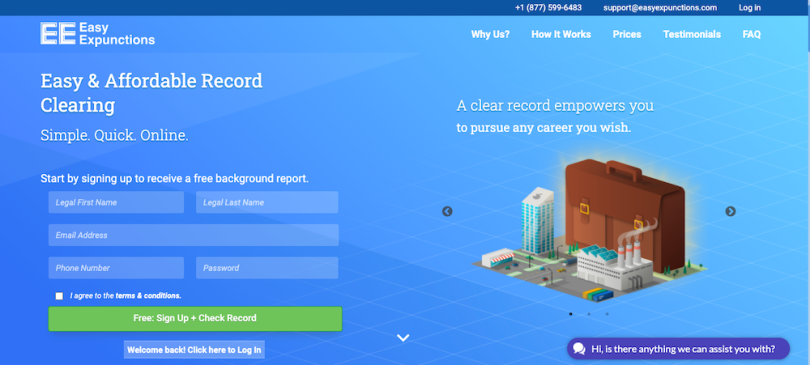Open the Testimonials section
Viewport: 810px width, 365px height.
[692, 34]
